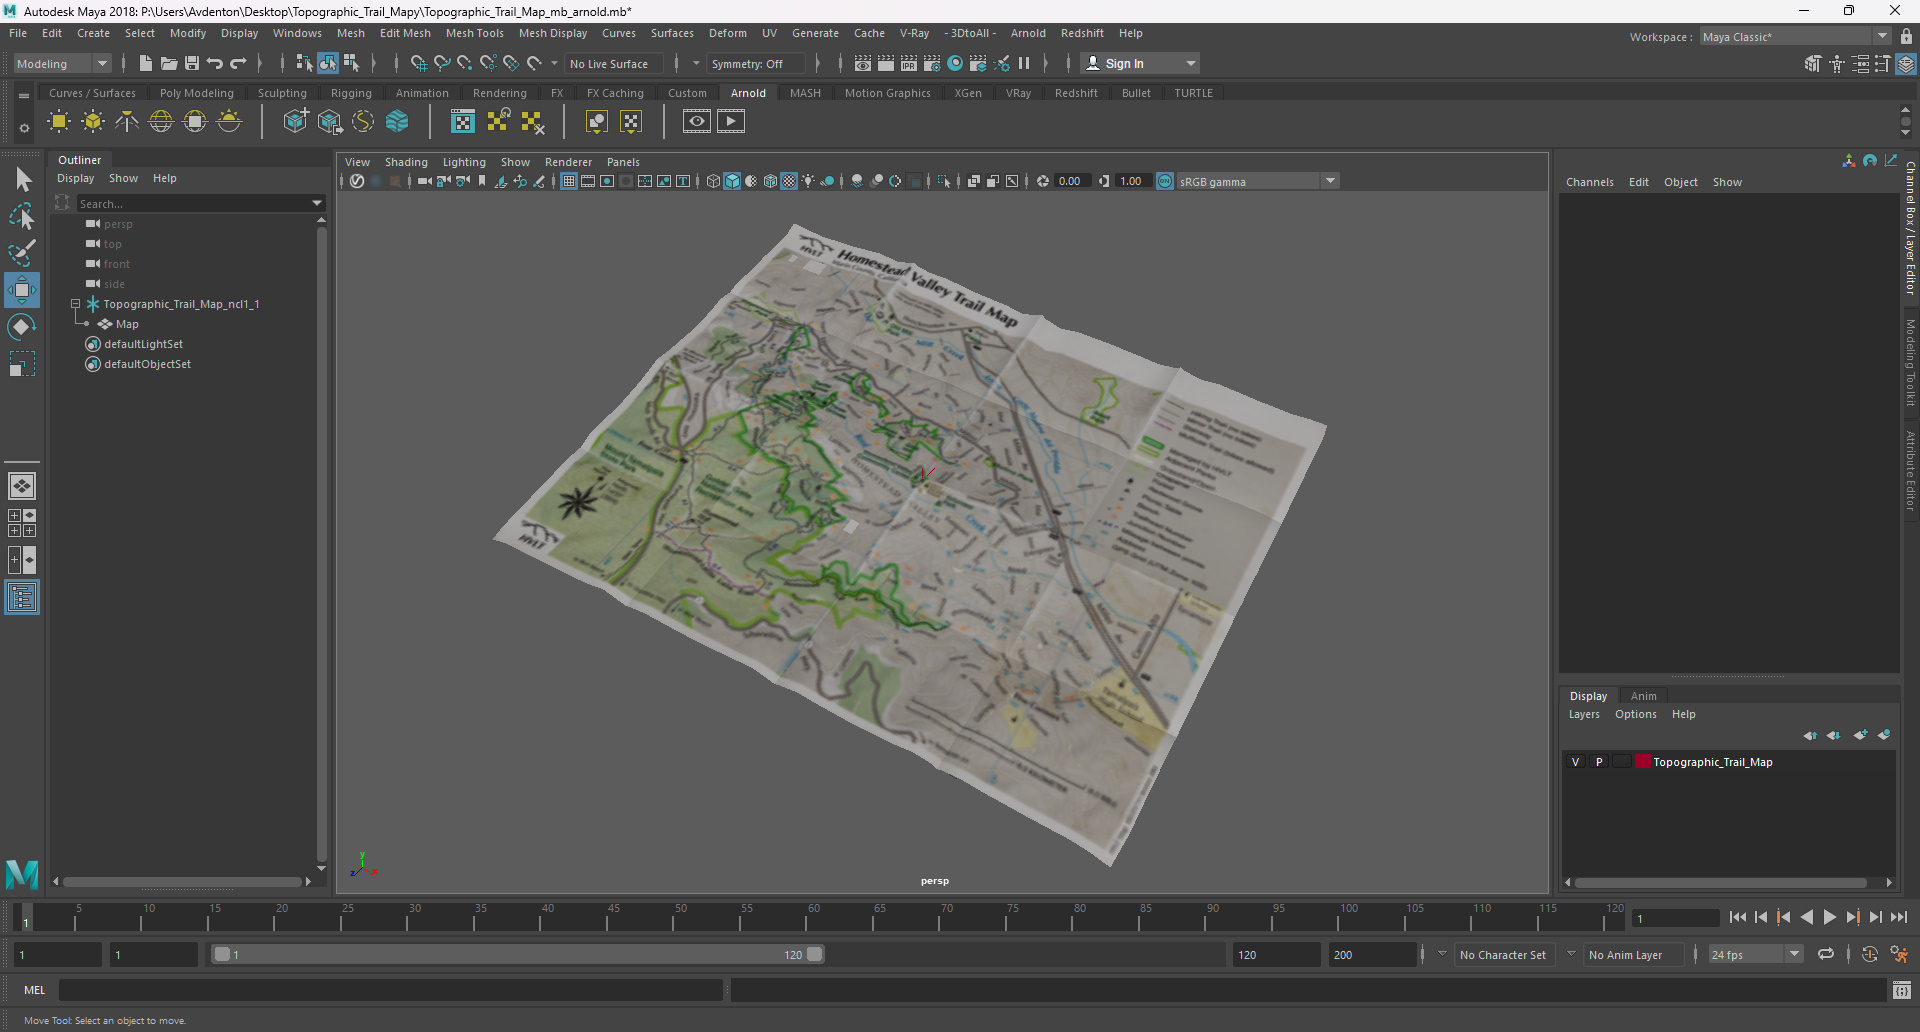Toggle viewport color management ON button
The height and width of the screenshot is (1032, 1920).
click(x=1165, y=181)
